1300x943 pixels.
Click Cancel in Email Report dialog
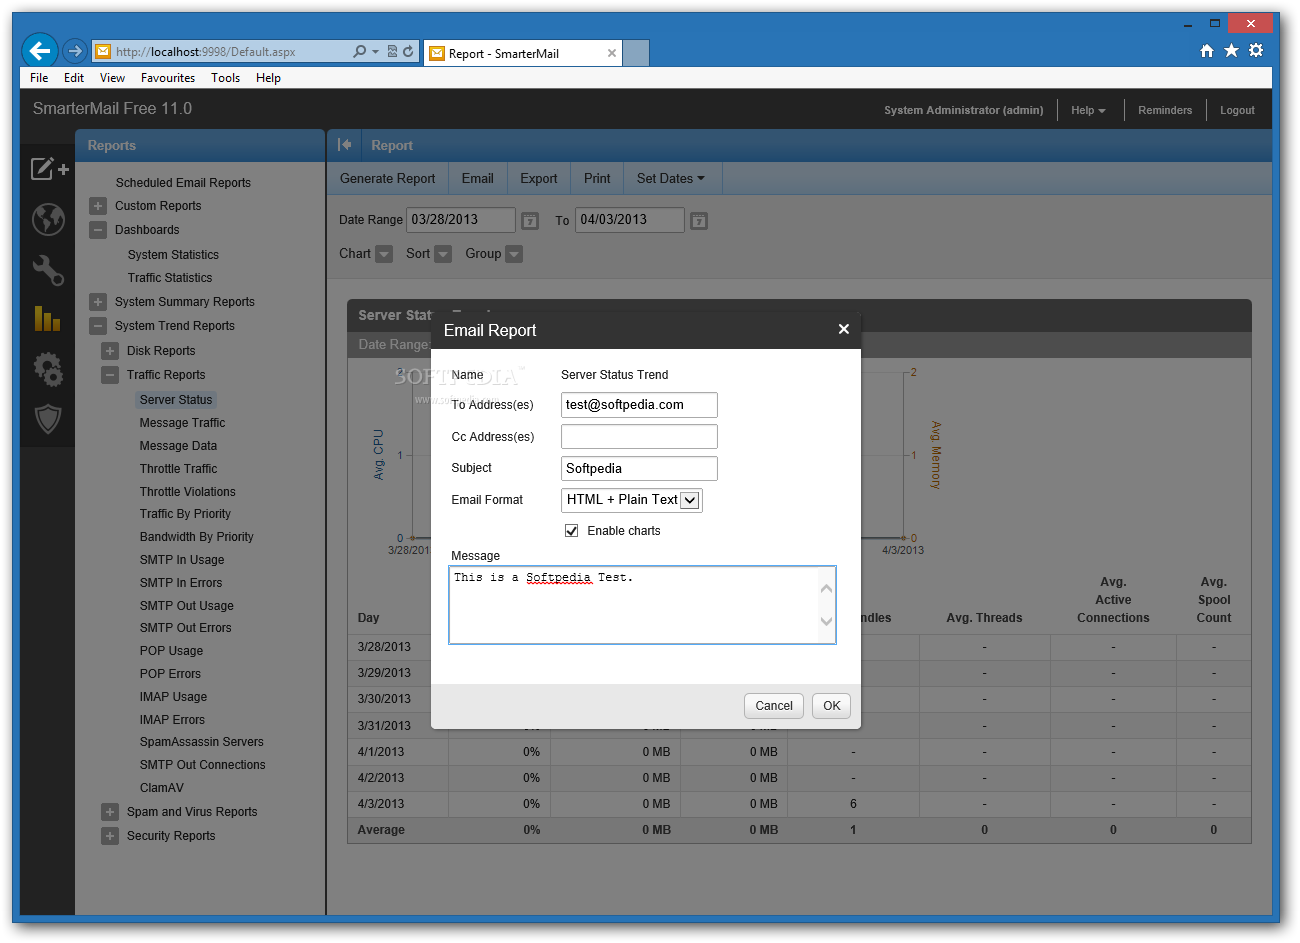(774, 706)
